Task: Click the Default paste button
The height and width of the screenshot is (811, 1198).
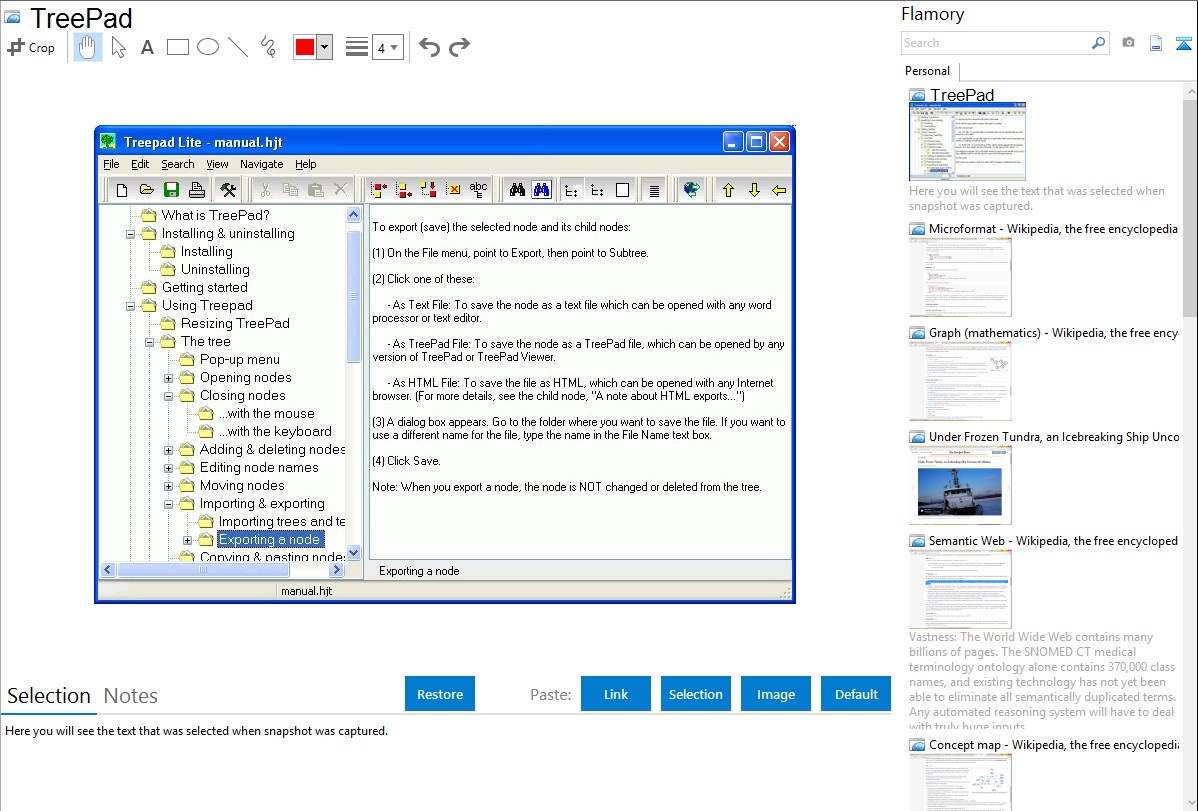Action: (x=856, y=694)
